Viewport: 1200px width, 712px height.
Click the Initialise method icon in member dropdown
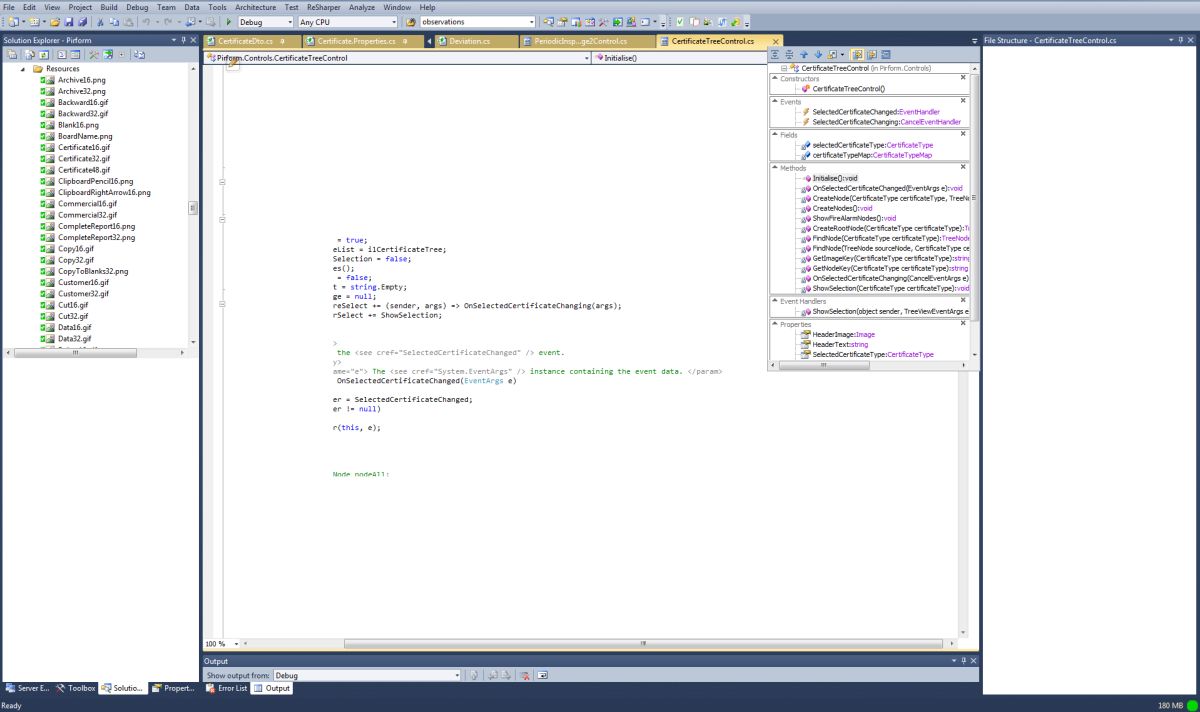point(599,58)
